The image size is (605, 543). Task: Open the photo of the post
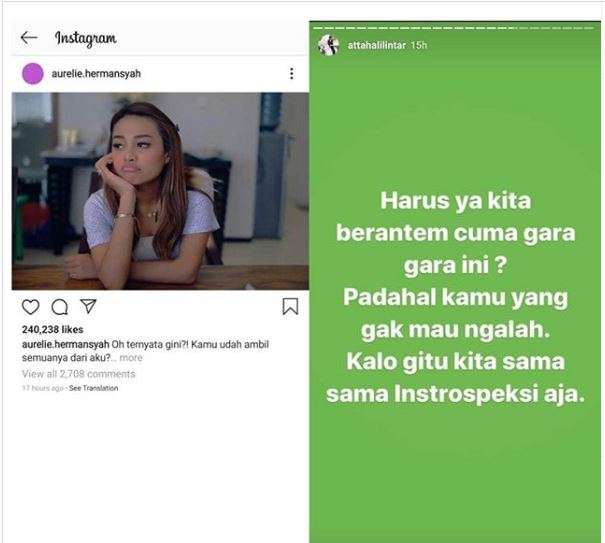point(160,191)
